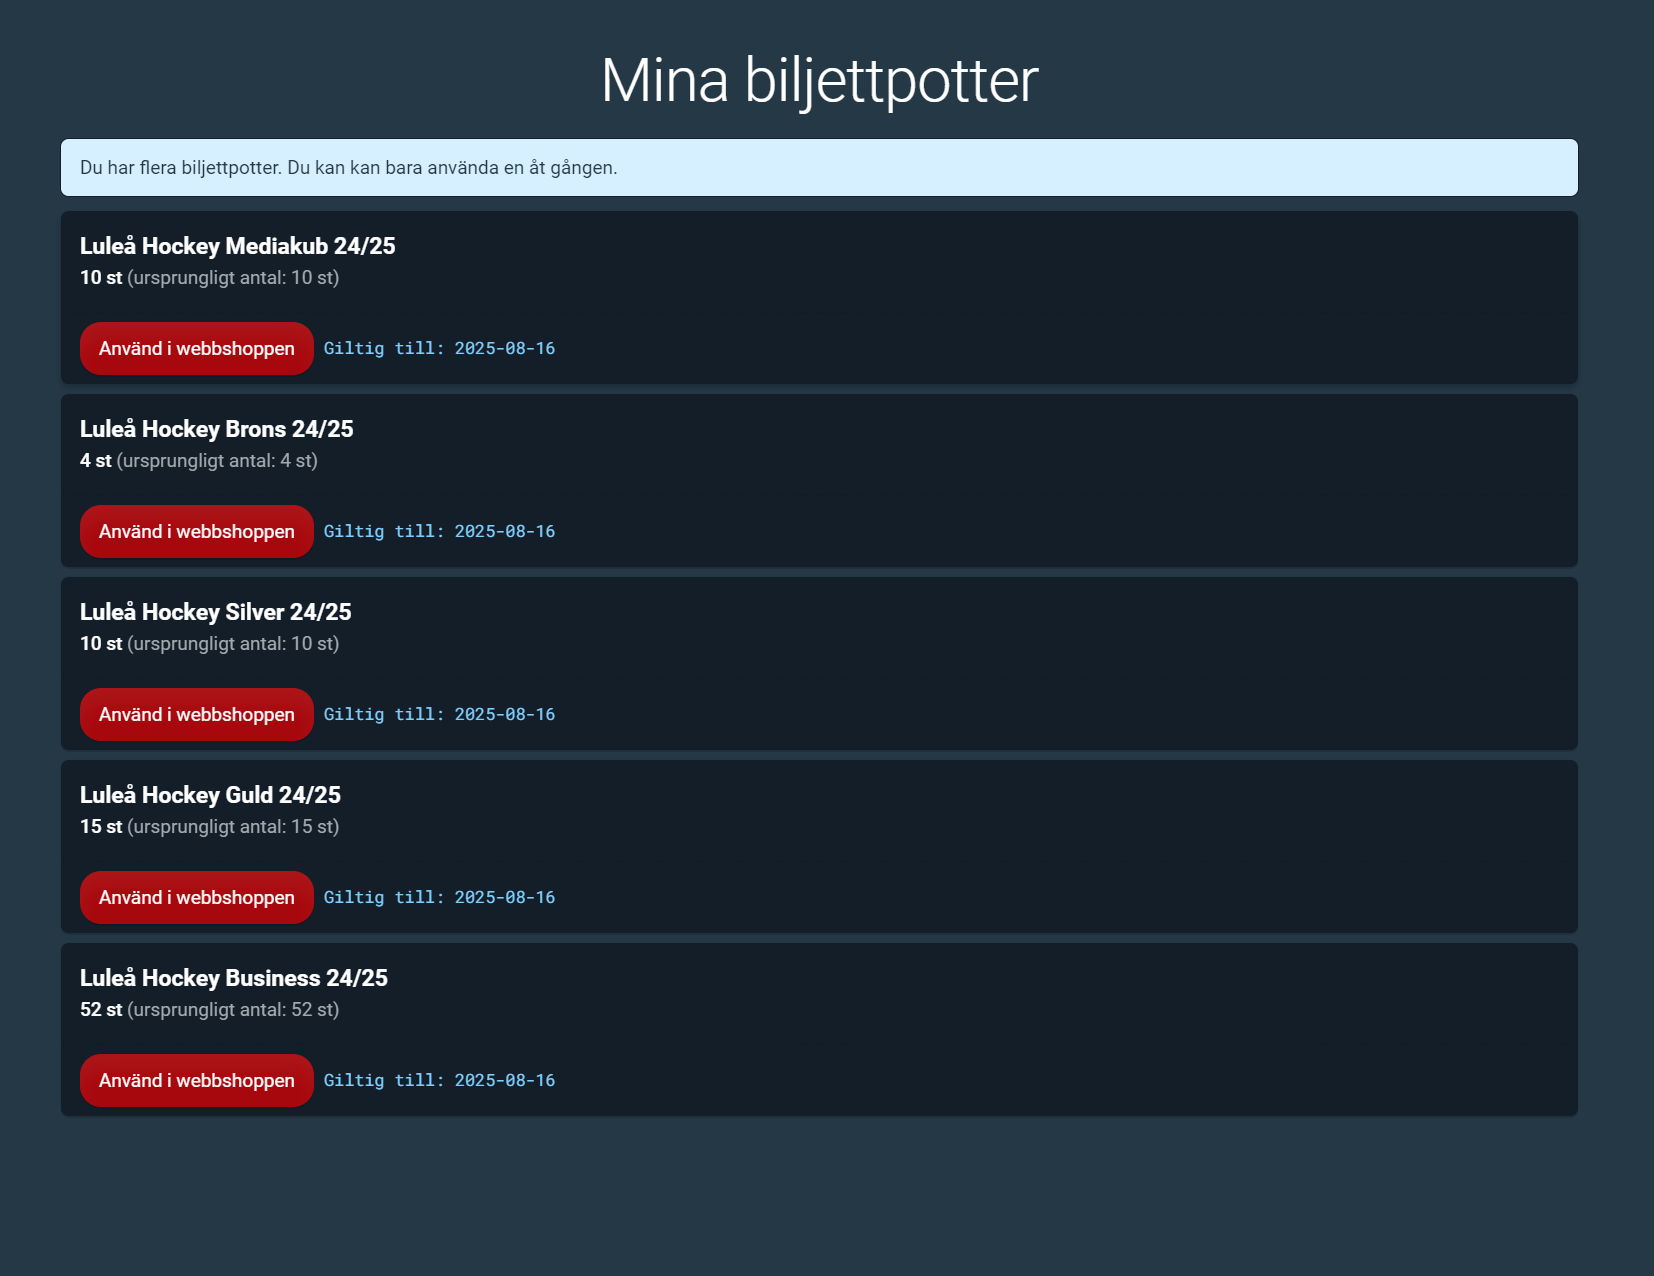Click the Mina biljettpotter heading
This screenshot has height=1276, width=1654.
pyautogui.click(x=819, y=80)
